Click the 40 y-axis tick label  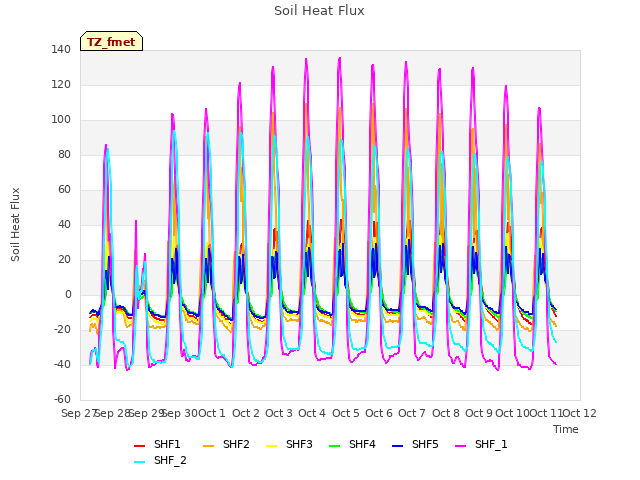[x=64, y=224]
